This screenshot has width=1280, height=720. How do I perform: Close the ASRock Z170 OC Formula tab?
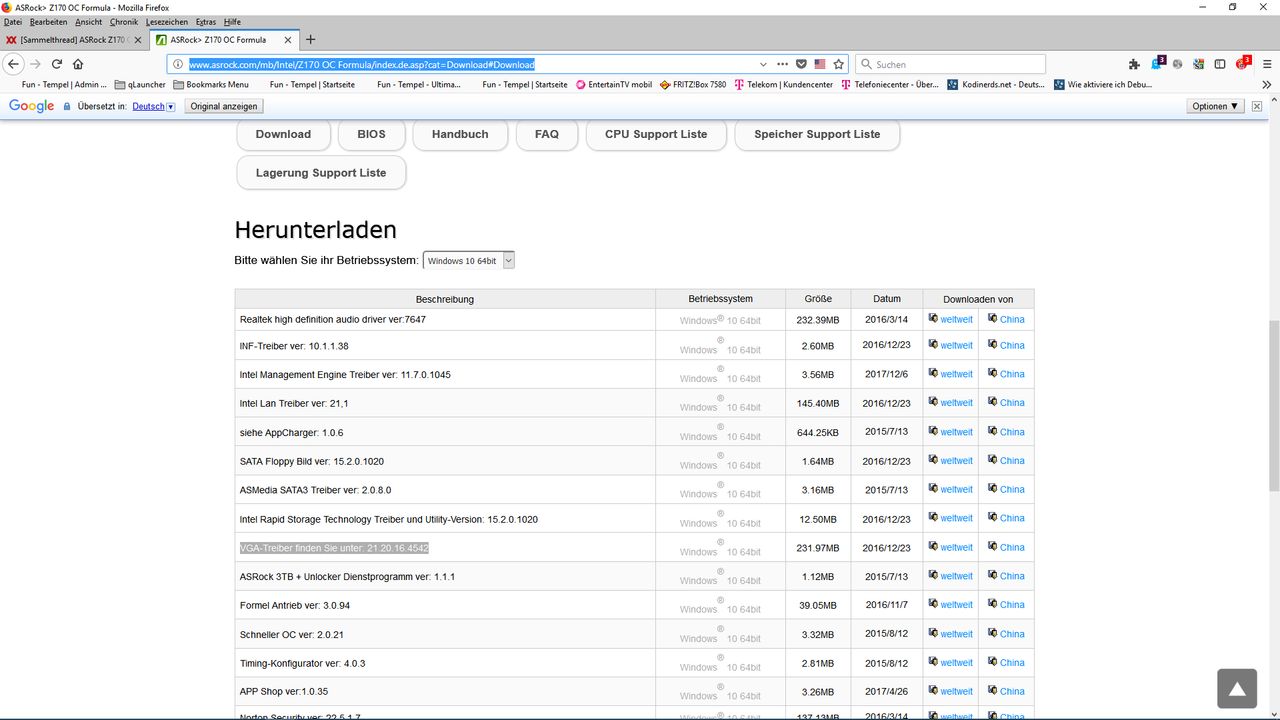(288, 40)
